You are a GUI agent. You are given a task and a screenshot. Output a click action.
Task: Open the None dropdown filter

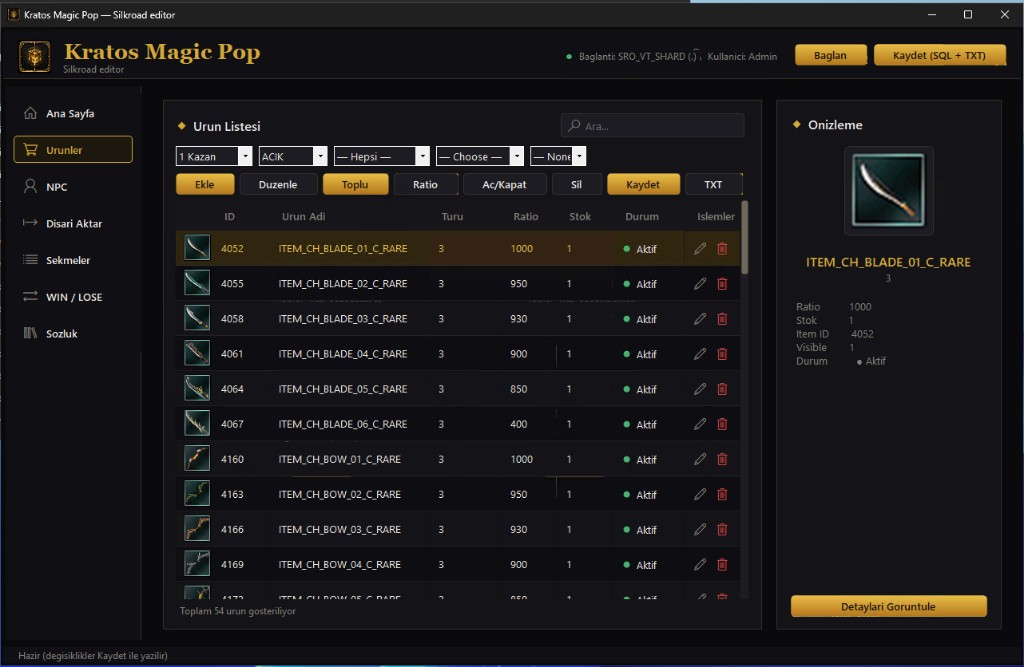[x=558, y=156]
